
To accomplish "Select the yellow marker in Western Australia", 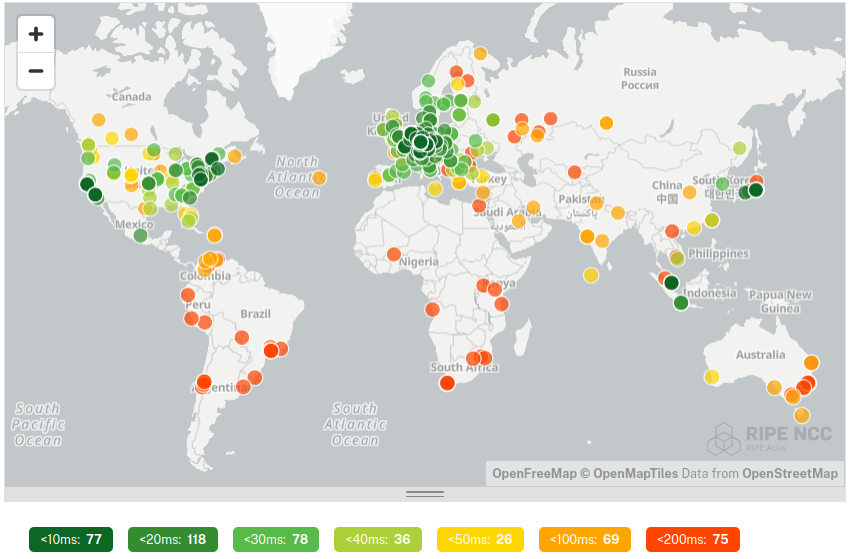I will [711, 377].
